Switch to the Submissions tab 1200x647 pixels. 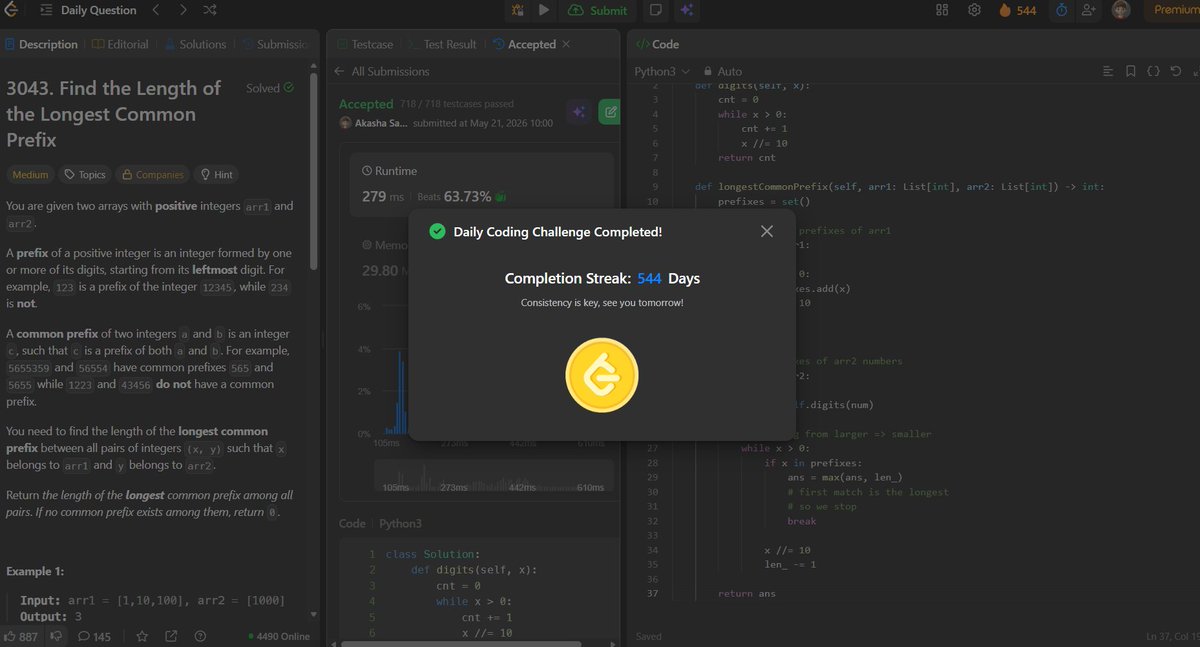(x=274, y=44)
